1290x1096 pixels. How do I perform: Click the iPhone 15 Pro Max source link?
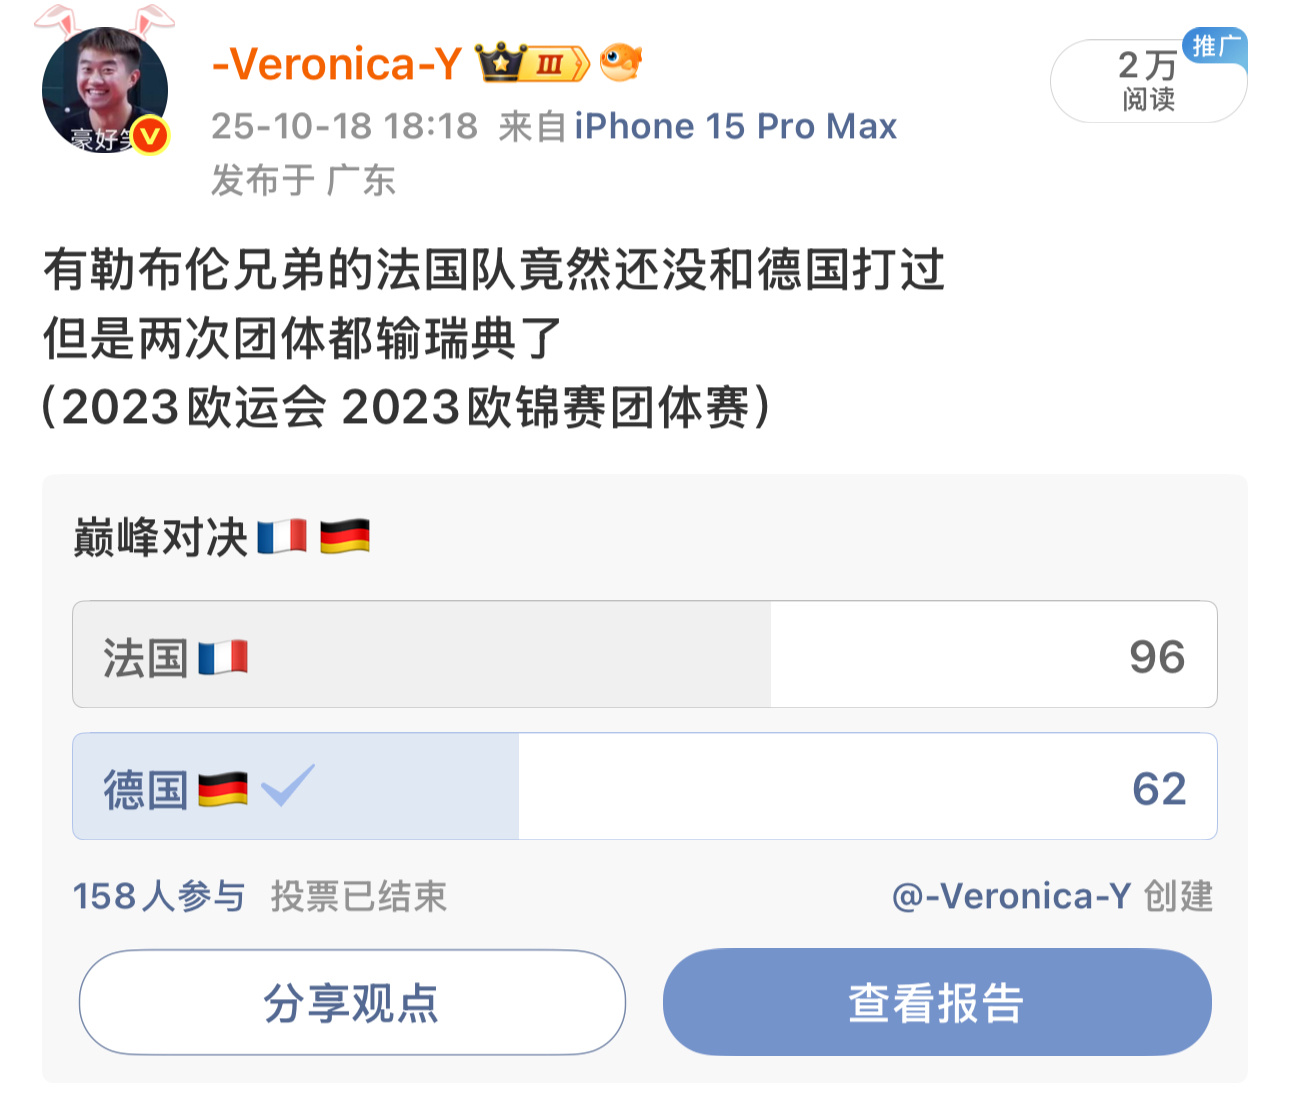736,126
